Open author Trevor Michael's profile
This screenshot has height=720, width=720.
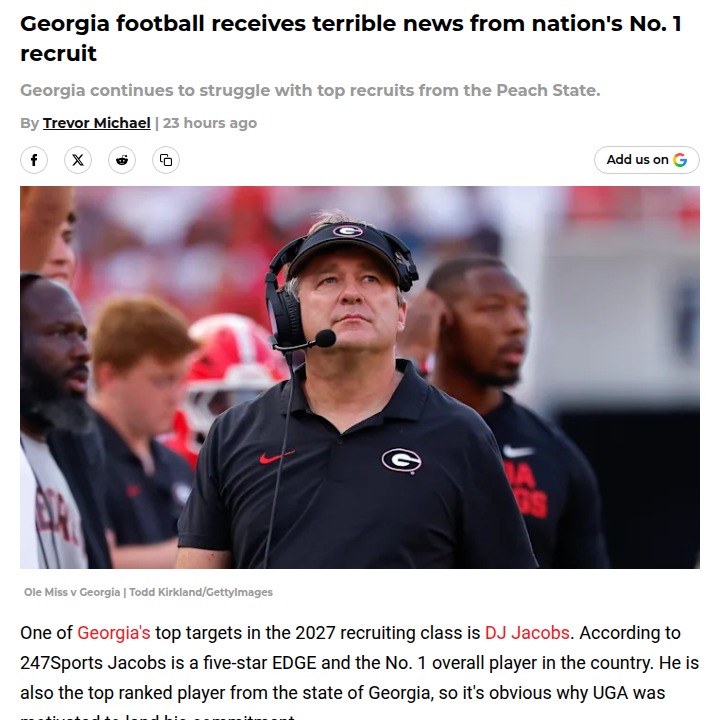coord(97,123)
